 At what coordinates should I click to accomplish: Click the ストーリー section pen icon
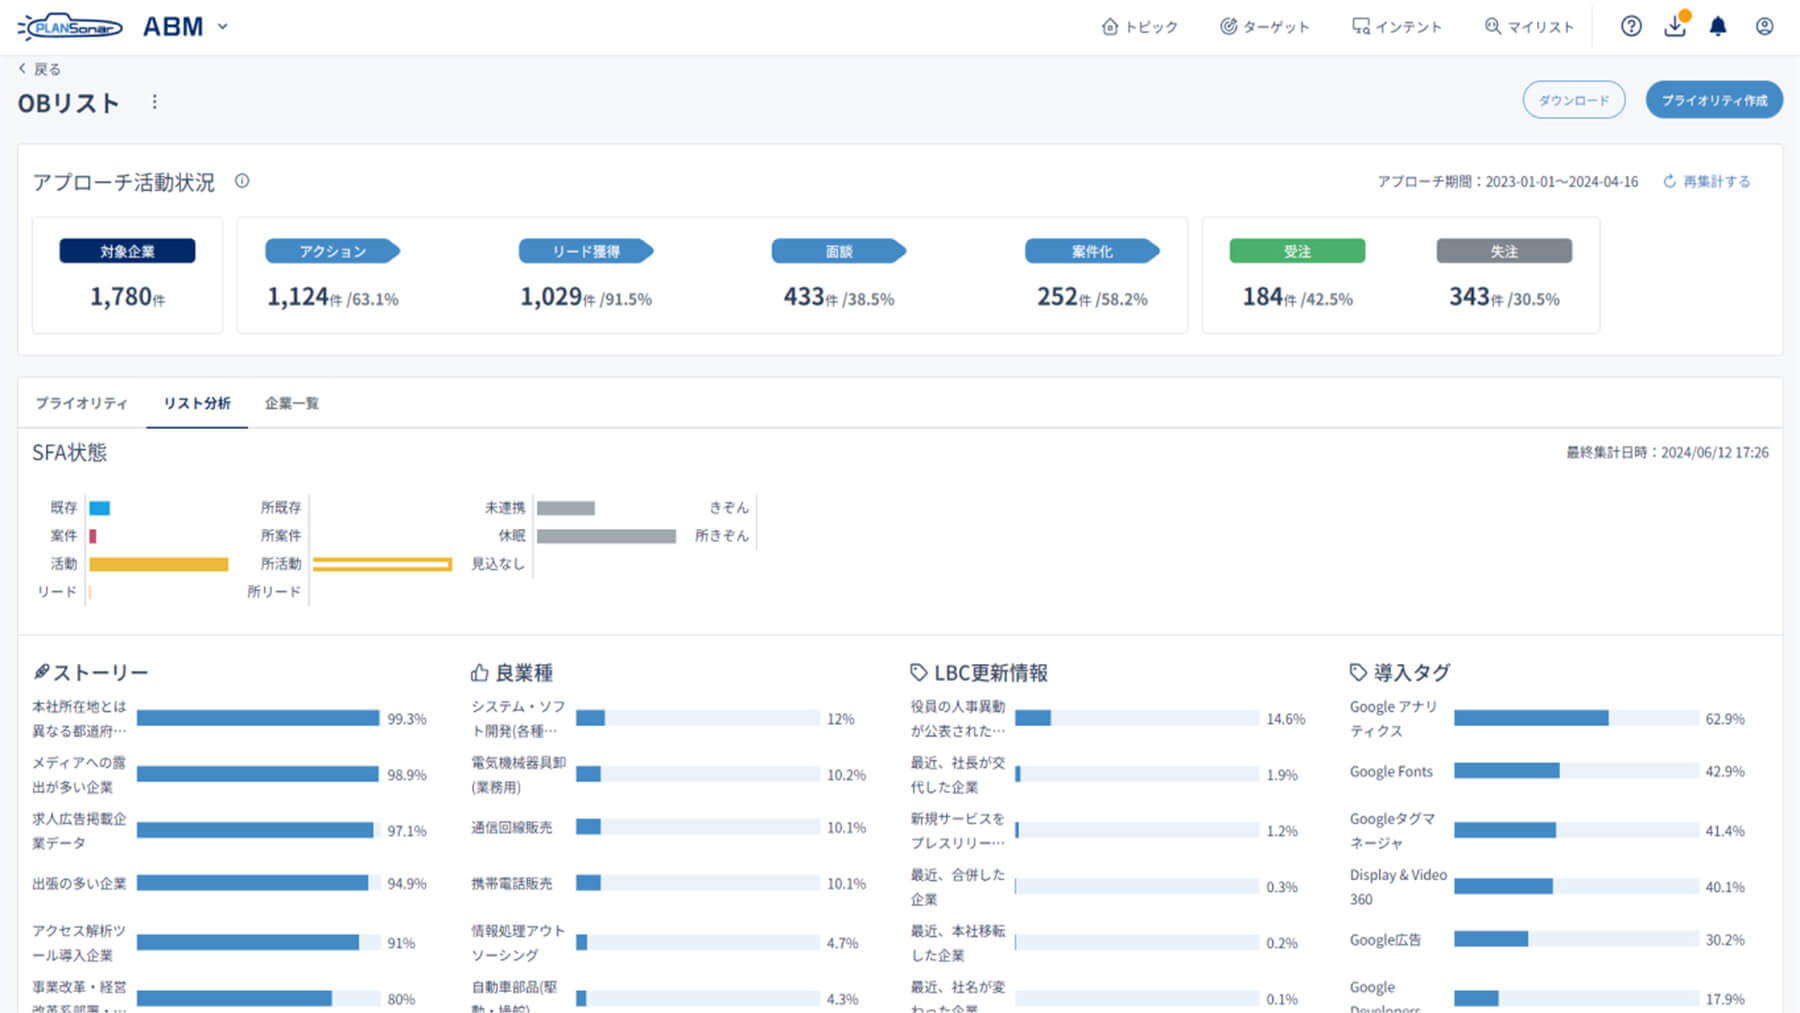pyautogui.click(x=41, y=672)
